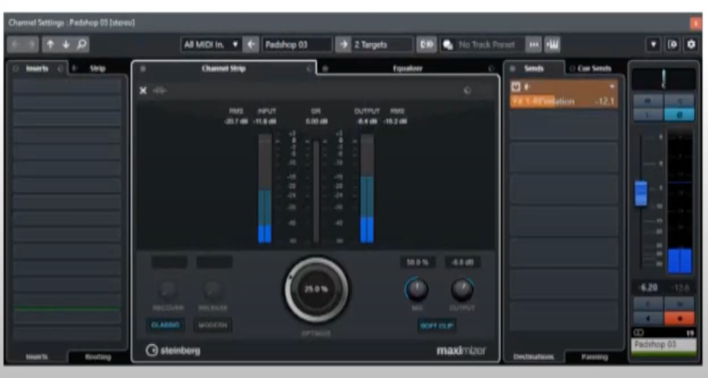The image size is (708, 378).
Task: Select the Modern maximizer mode
Action: pos(213,325)
